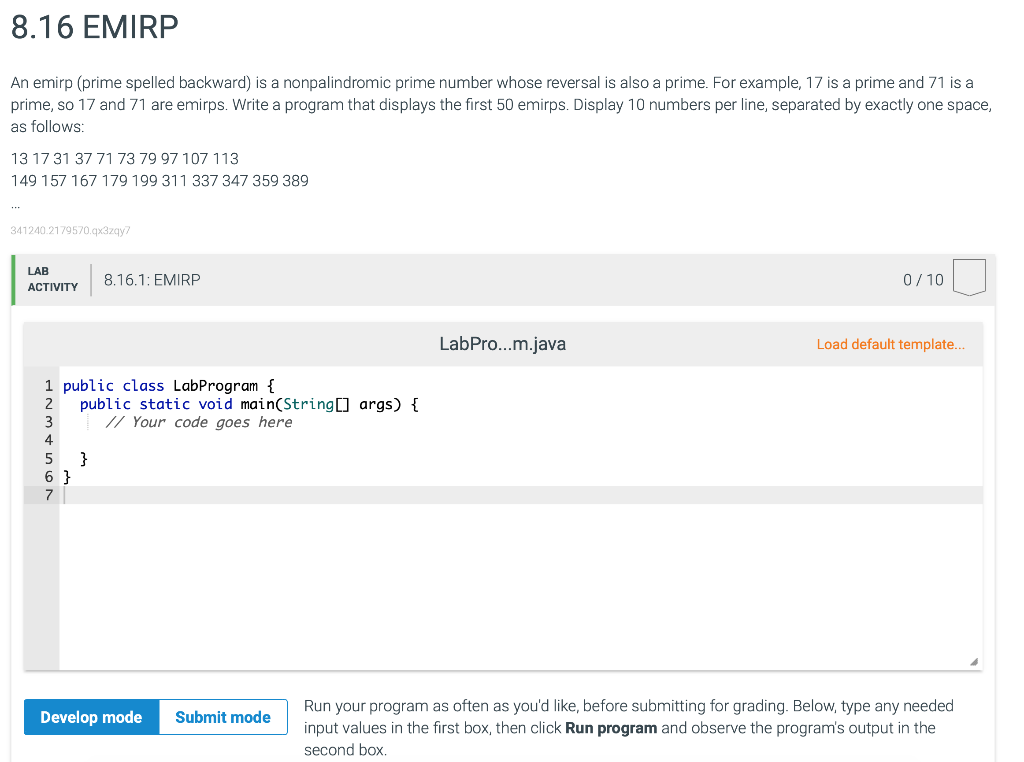
Task: Click the 0 / 10 score indicator
Action: pyautogui.click(x=922, y=280)
